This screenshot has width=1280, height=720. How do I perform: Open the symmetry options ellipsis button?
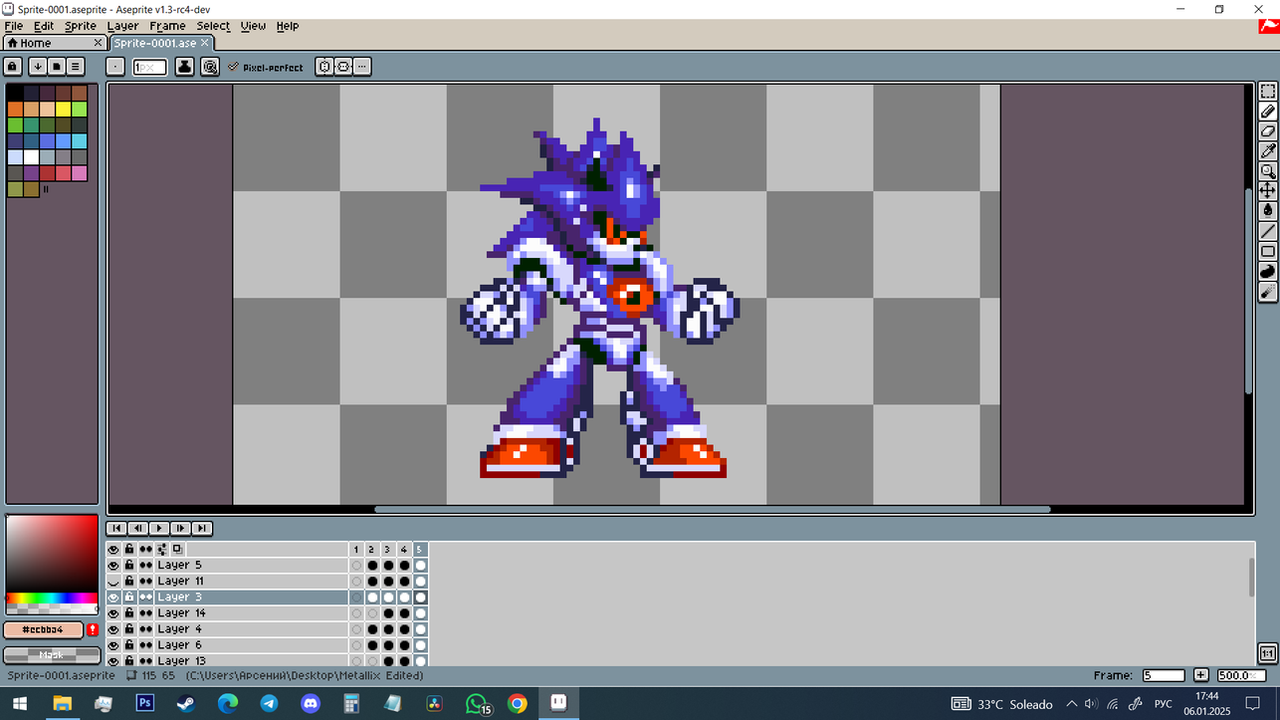click(x=361, y=66)
